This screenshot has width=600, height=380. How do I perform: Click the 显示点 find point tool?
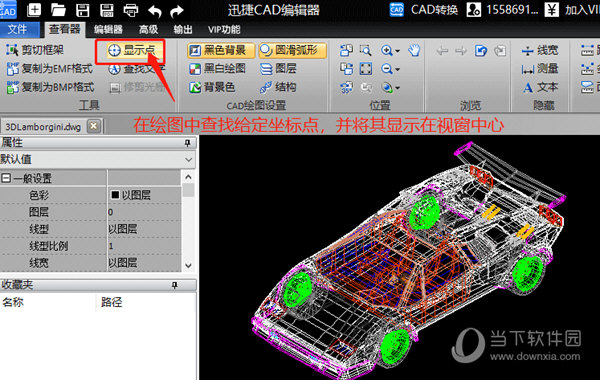(x=130, y=50)
